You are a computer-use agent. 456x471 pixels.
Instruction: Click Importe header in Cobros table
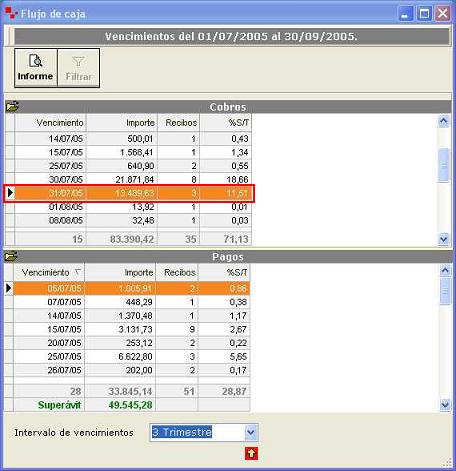tap(122, 123)
